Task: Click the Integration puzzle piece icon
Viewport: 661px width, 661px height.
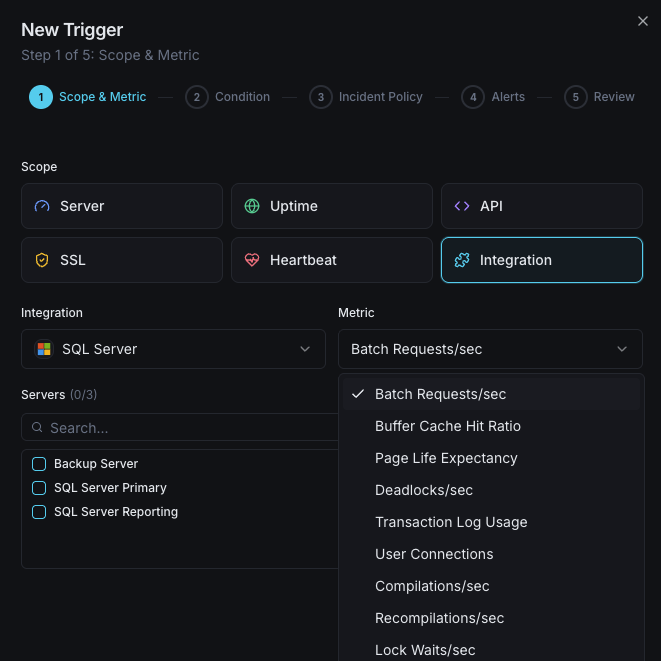Action: (462, 260)
